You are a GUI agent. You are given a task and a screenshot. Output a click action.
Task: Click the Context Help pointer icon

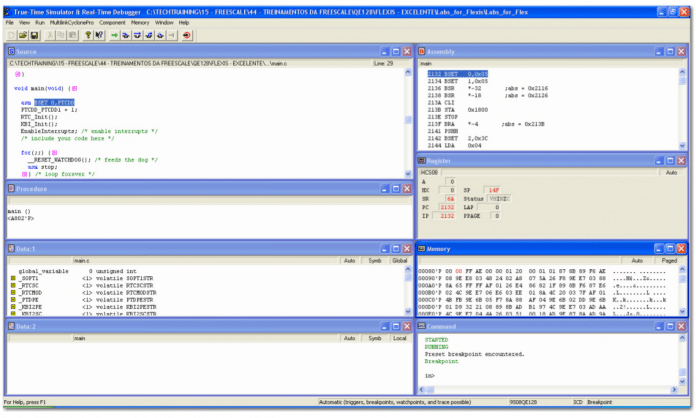pyautogui.click(x=98, y=34)
